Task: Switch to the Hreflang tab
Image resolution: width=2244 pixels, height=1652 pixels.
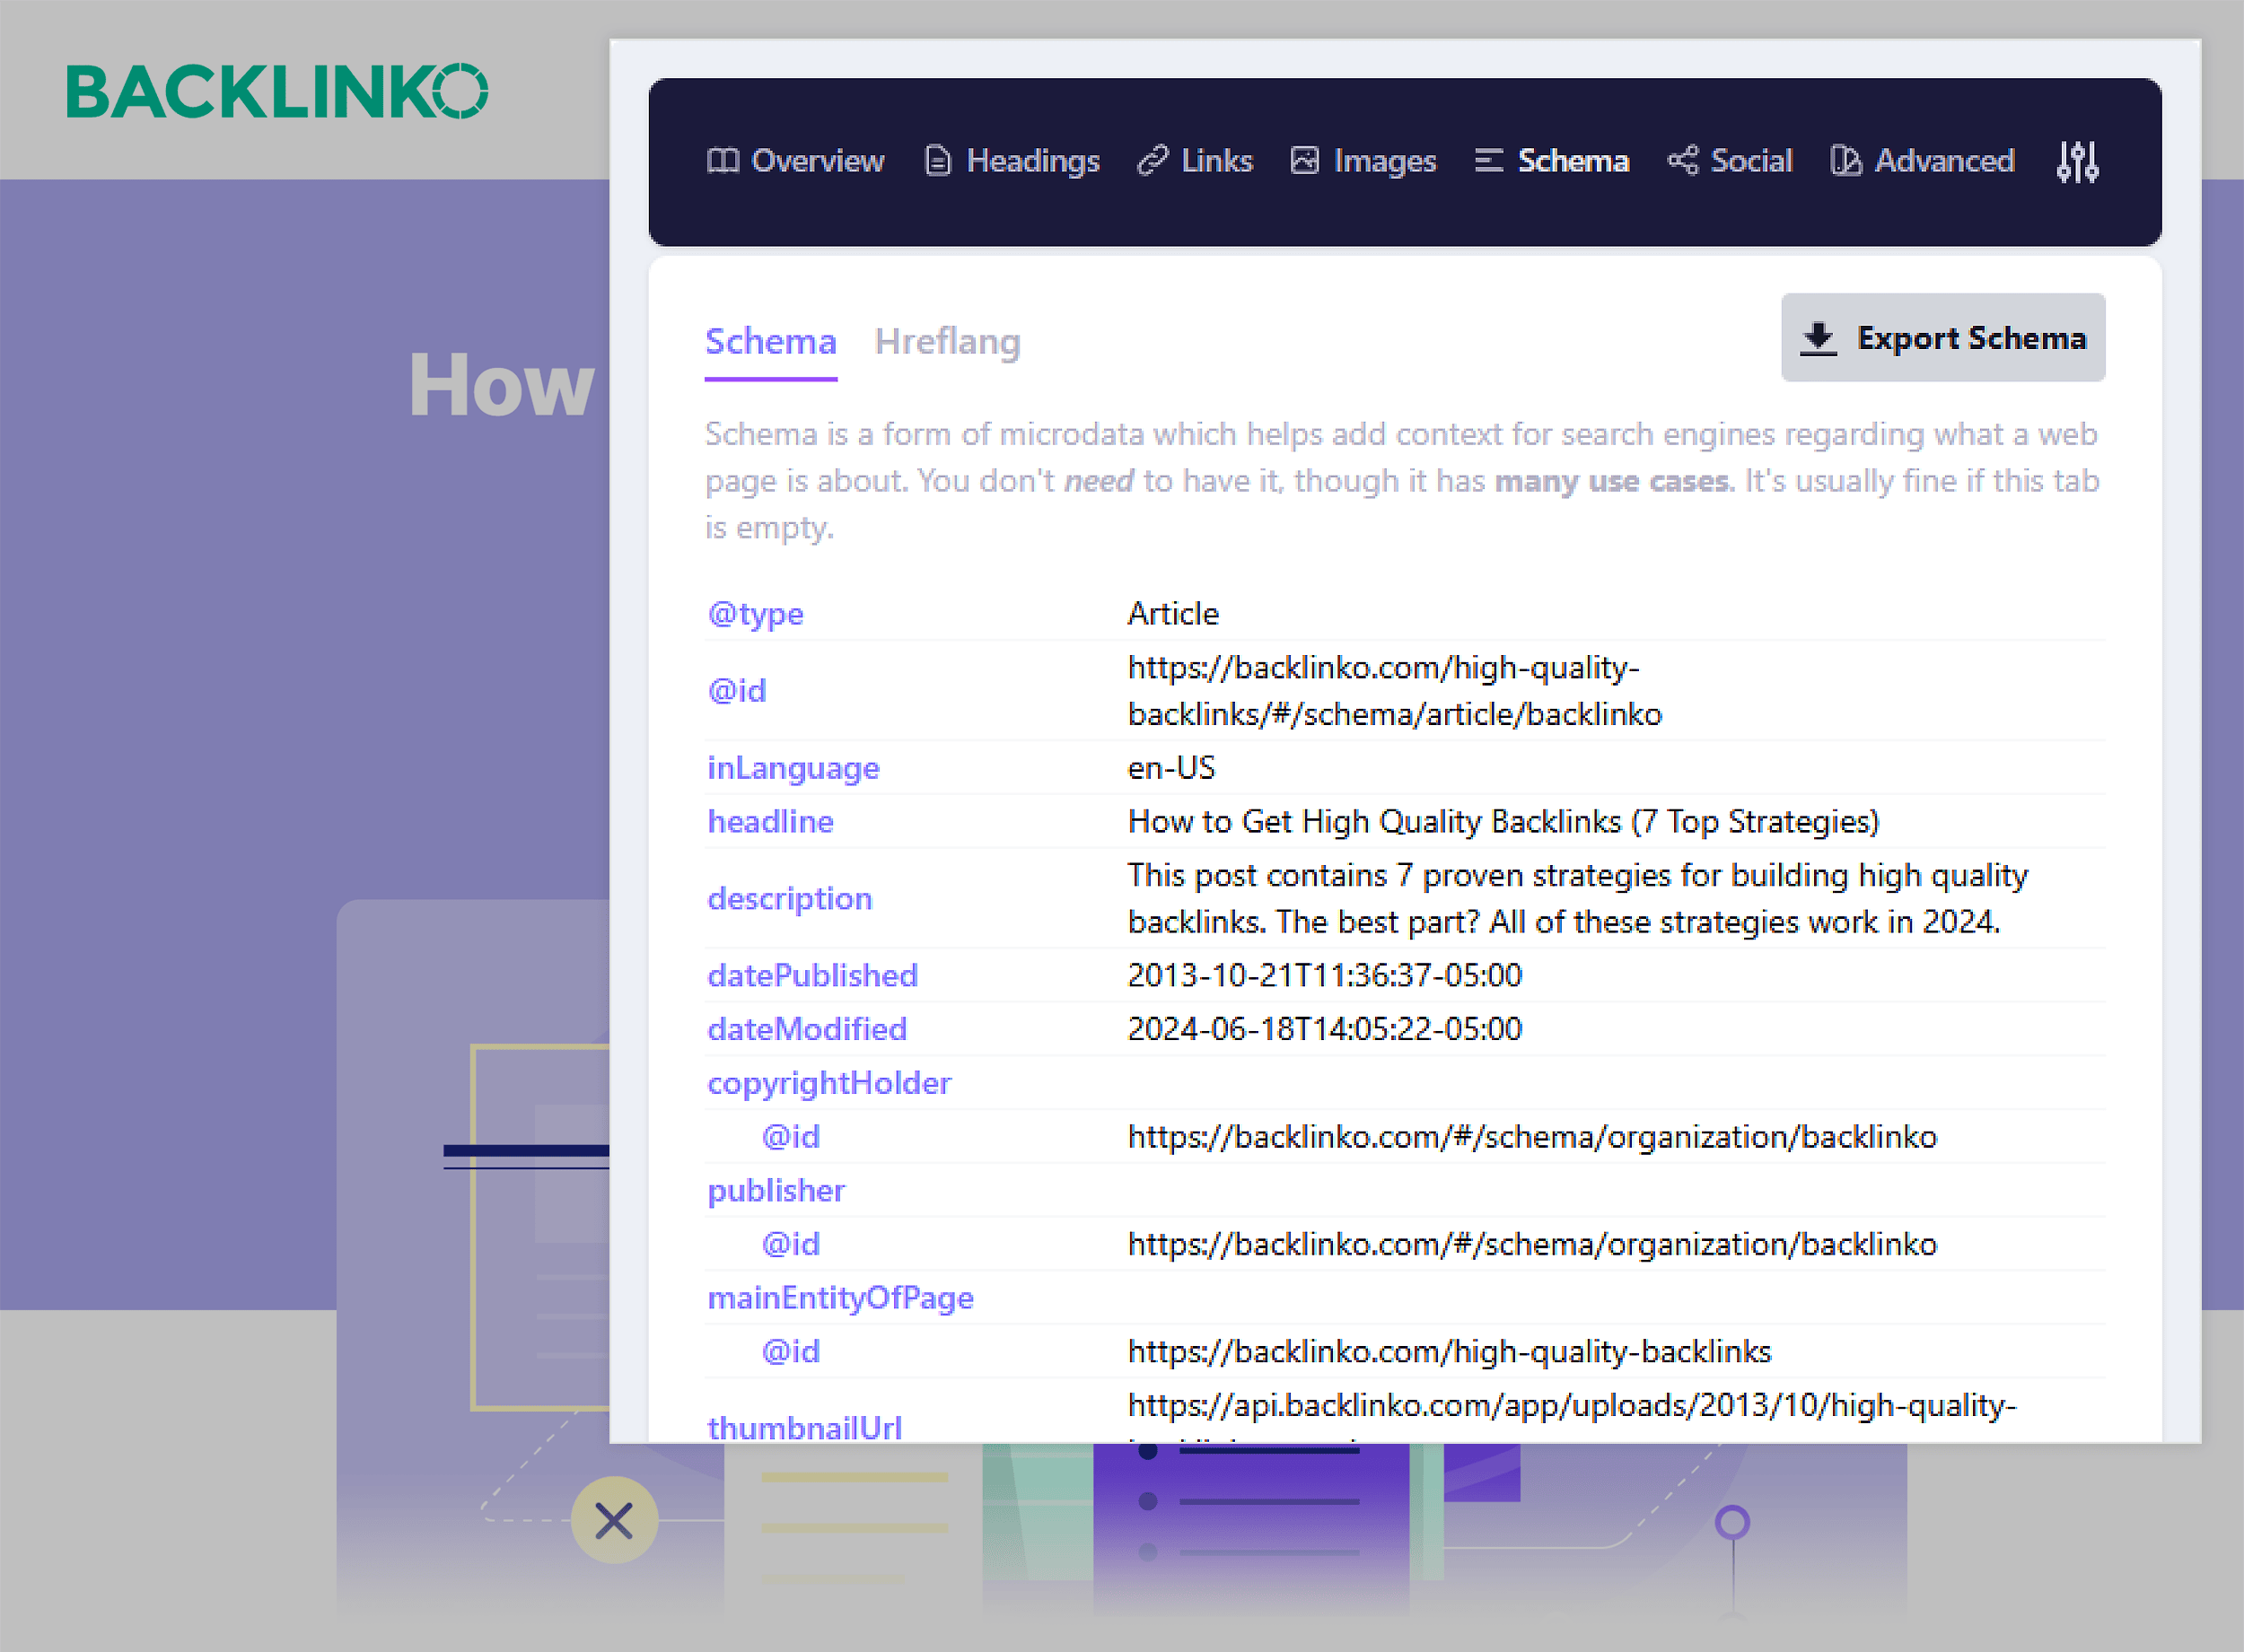Action: click(x=947, y=341)
